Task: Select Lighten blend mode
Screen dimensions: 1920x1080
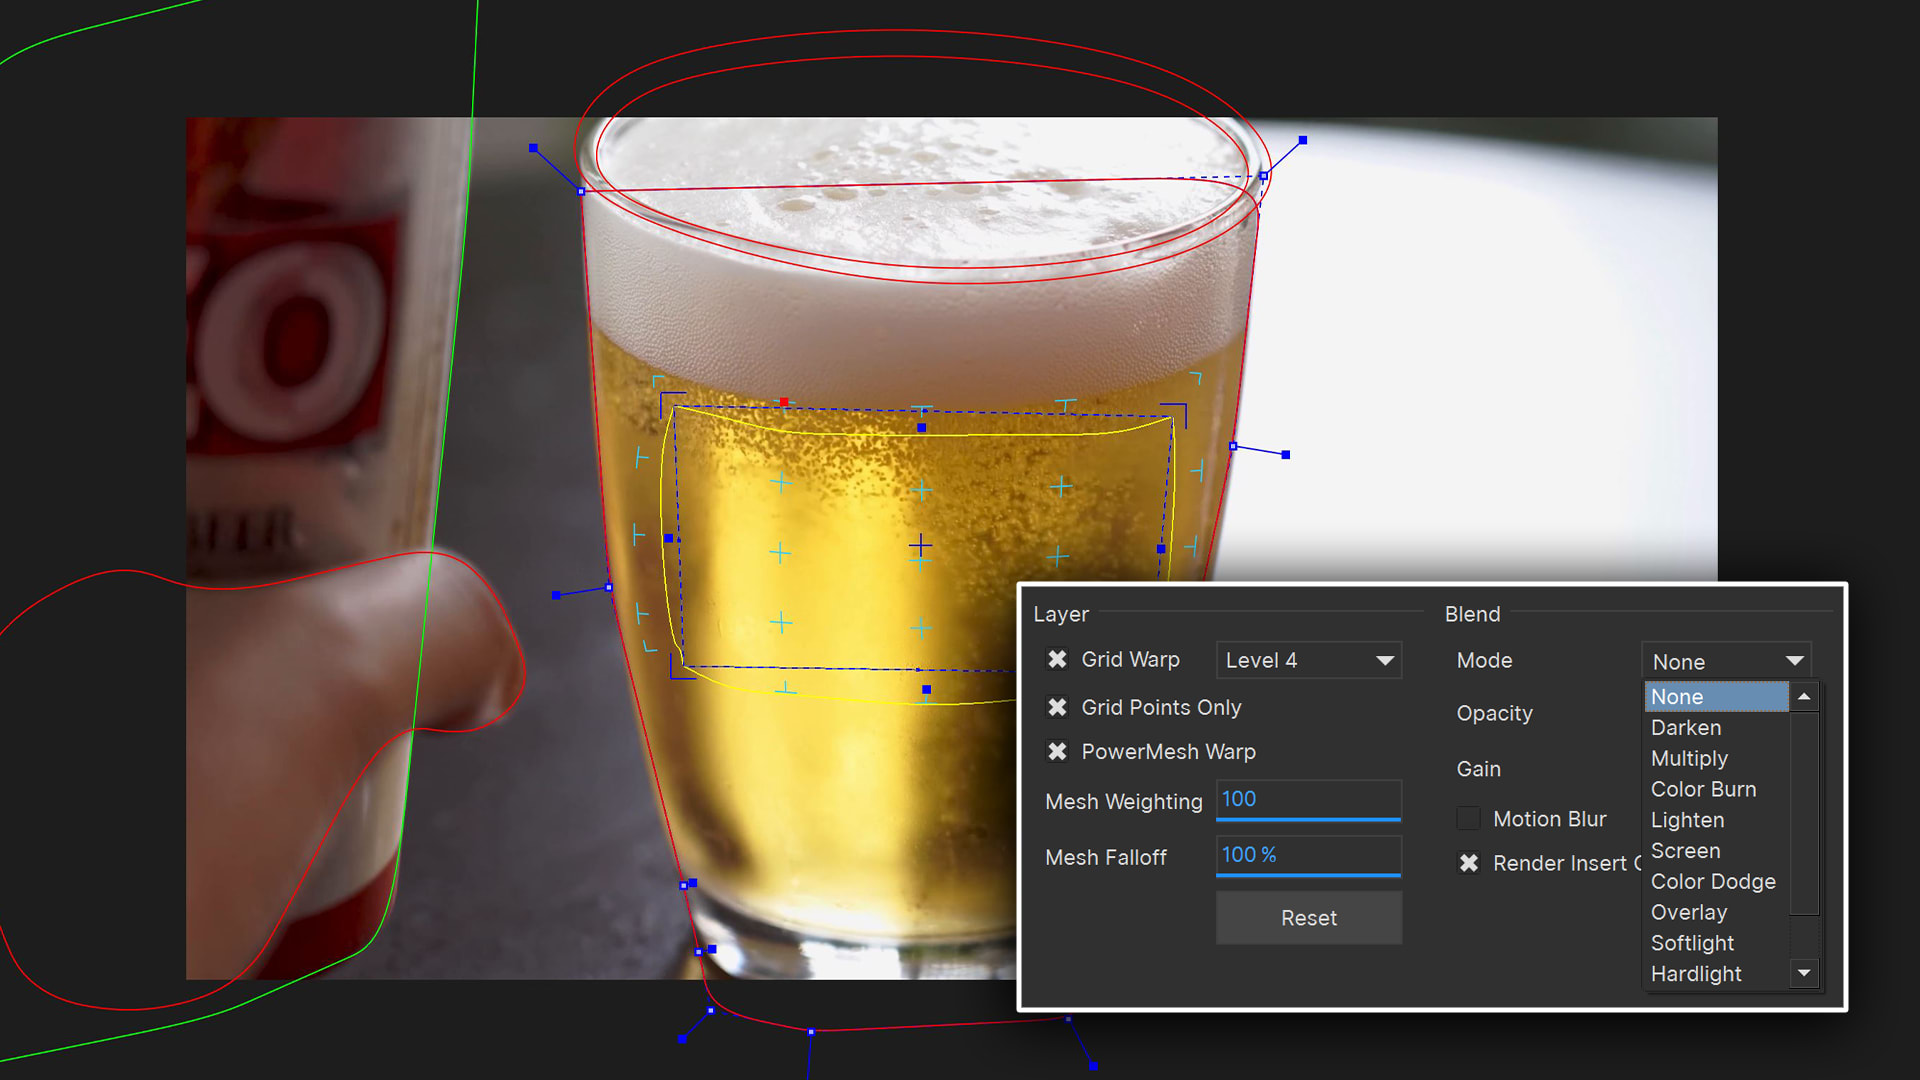Action: [1687, 819]
